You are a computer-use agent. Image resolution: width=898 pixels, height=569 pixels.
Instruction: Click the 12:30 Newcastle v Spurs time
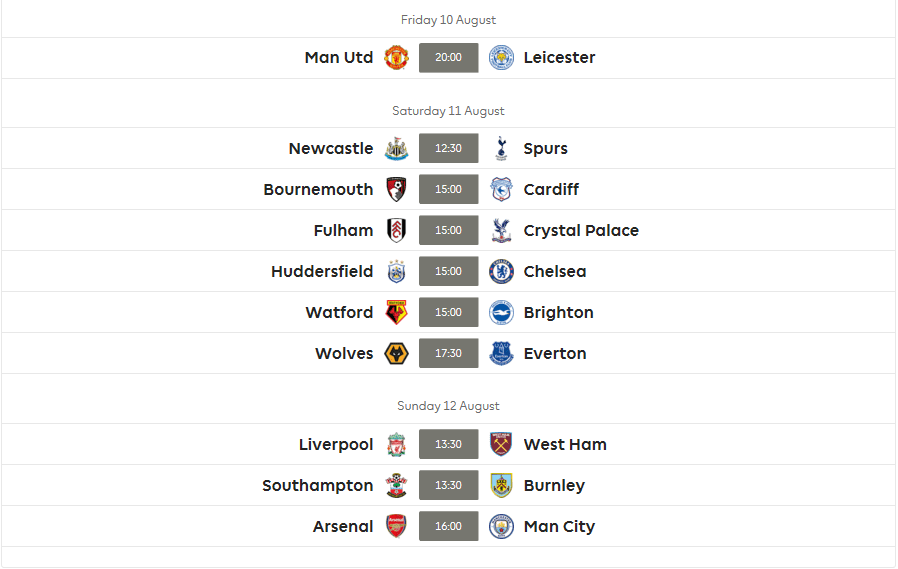point(448,148)
